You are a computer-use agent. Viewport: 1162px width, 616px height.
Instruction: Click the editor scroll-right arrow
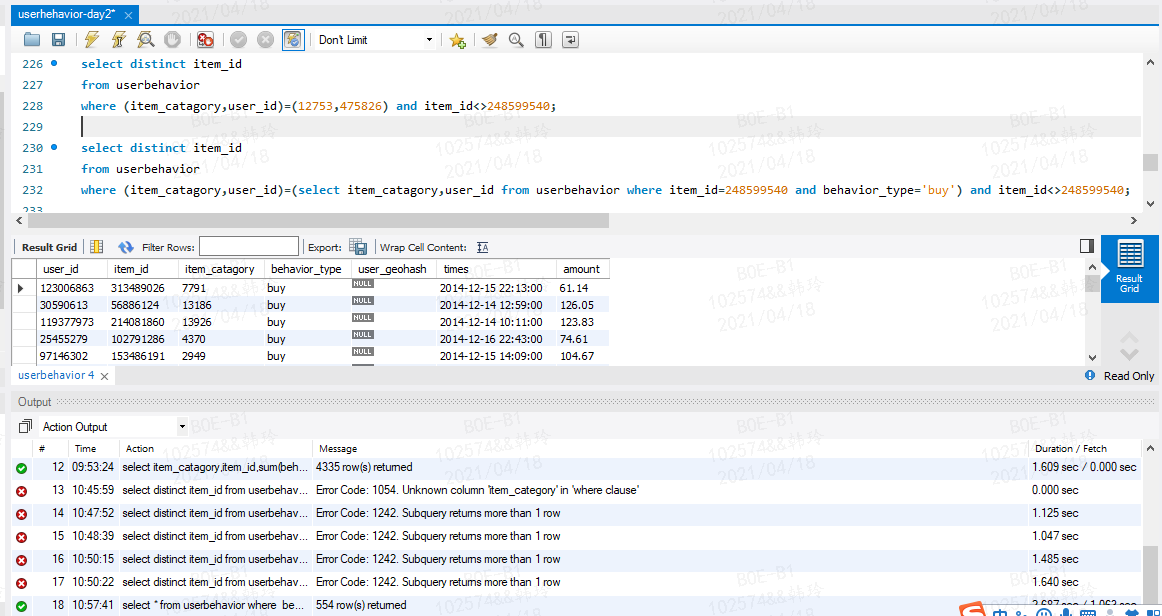pos(1133,220)
